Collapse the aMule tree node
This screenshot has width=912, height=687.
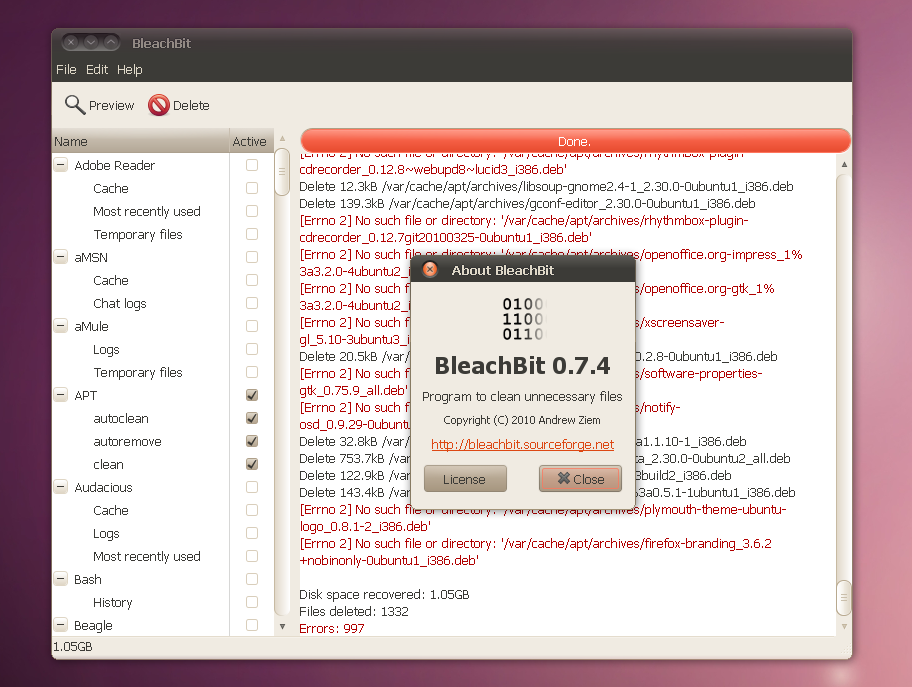click(60, 326)
